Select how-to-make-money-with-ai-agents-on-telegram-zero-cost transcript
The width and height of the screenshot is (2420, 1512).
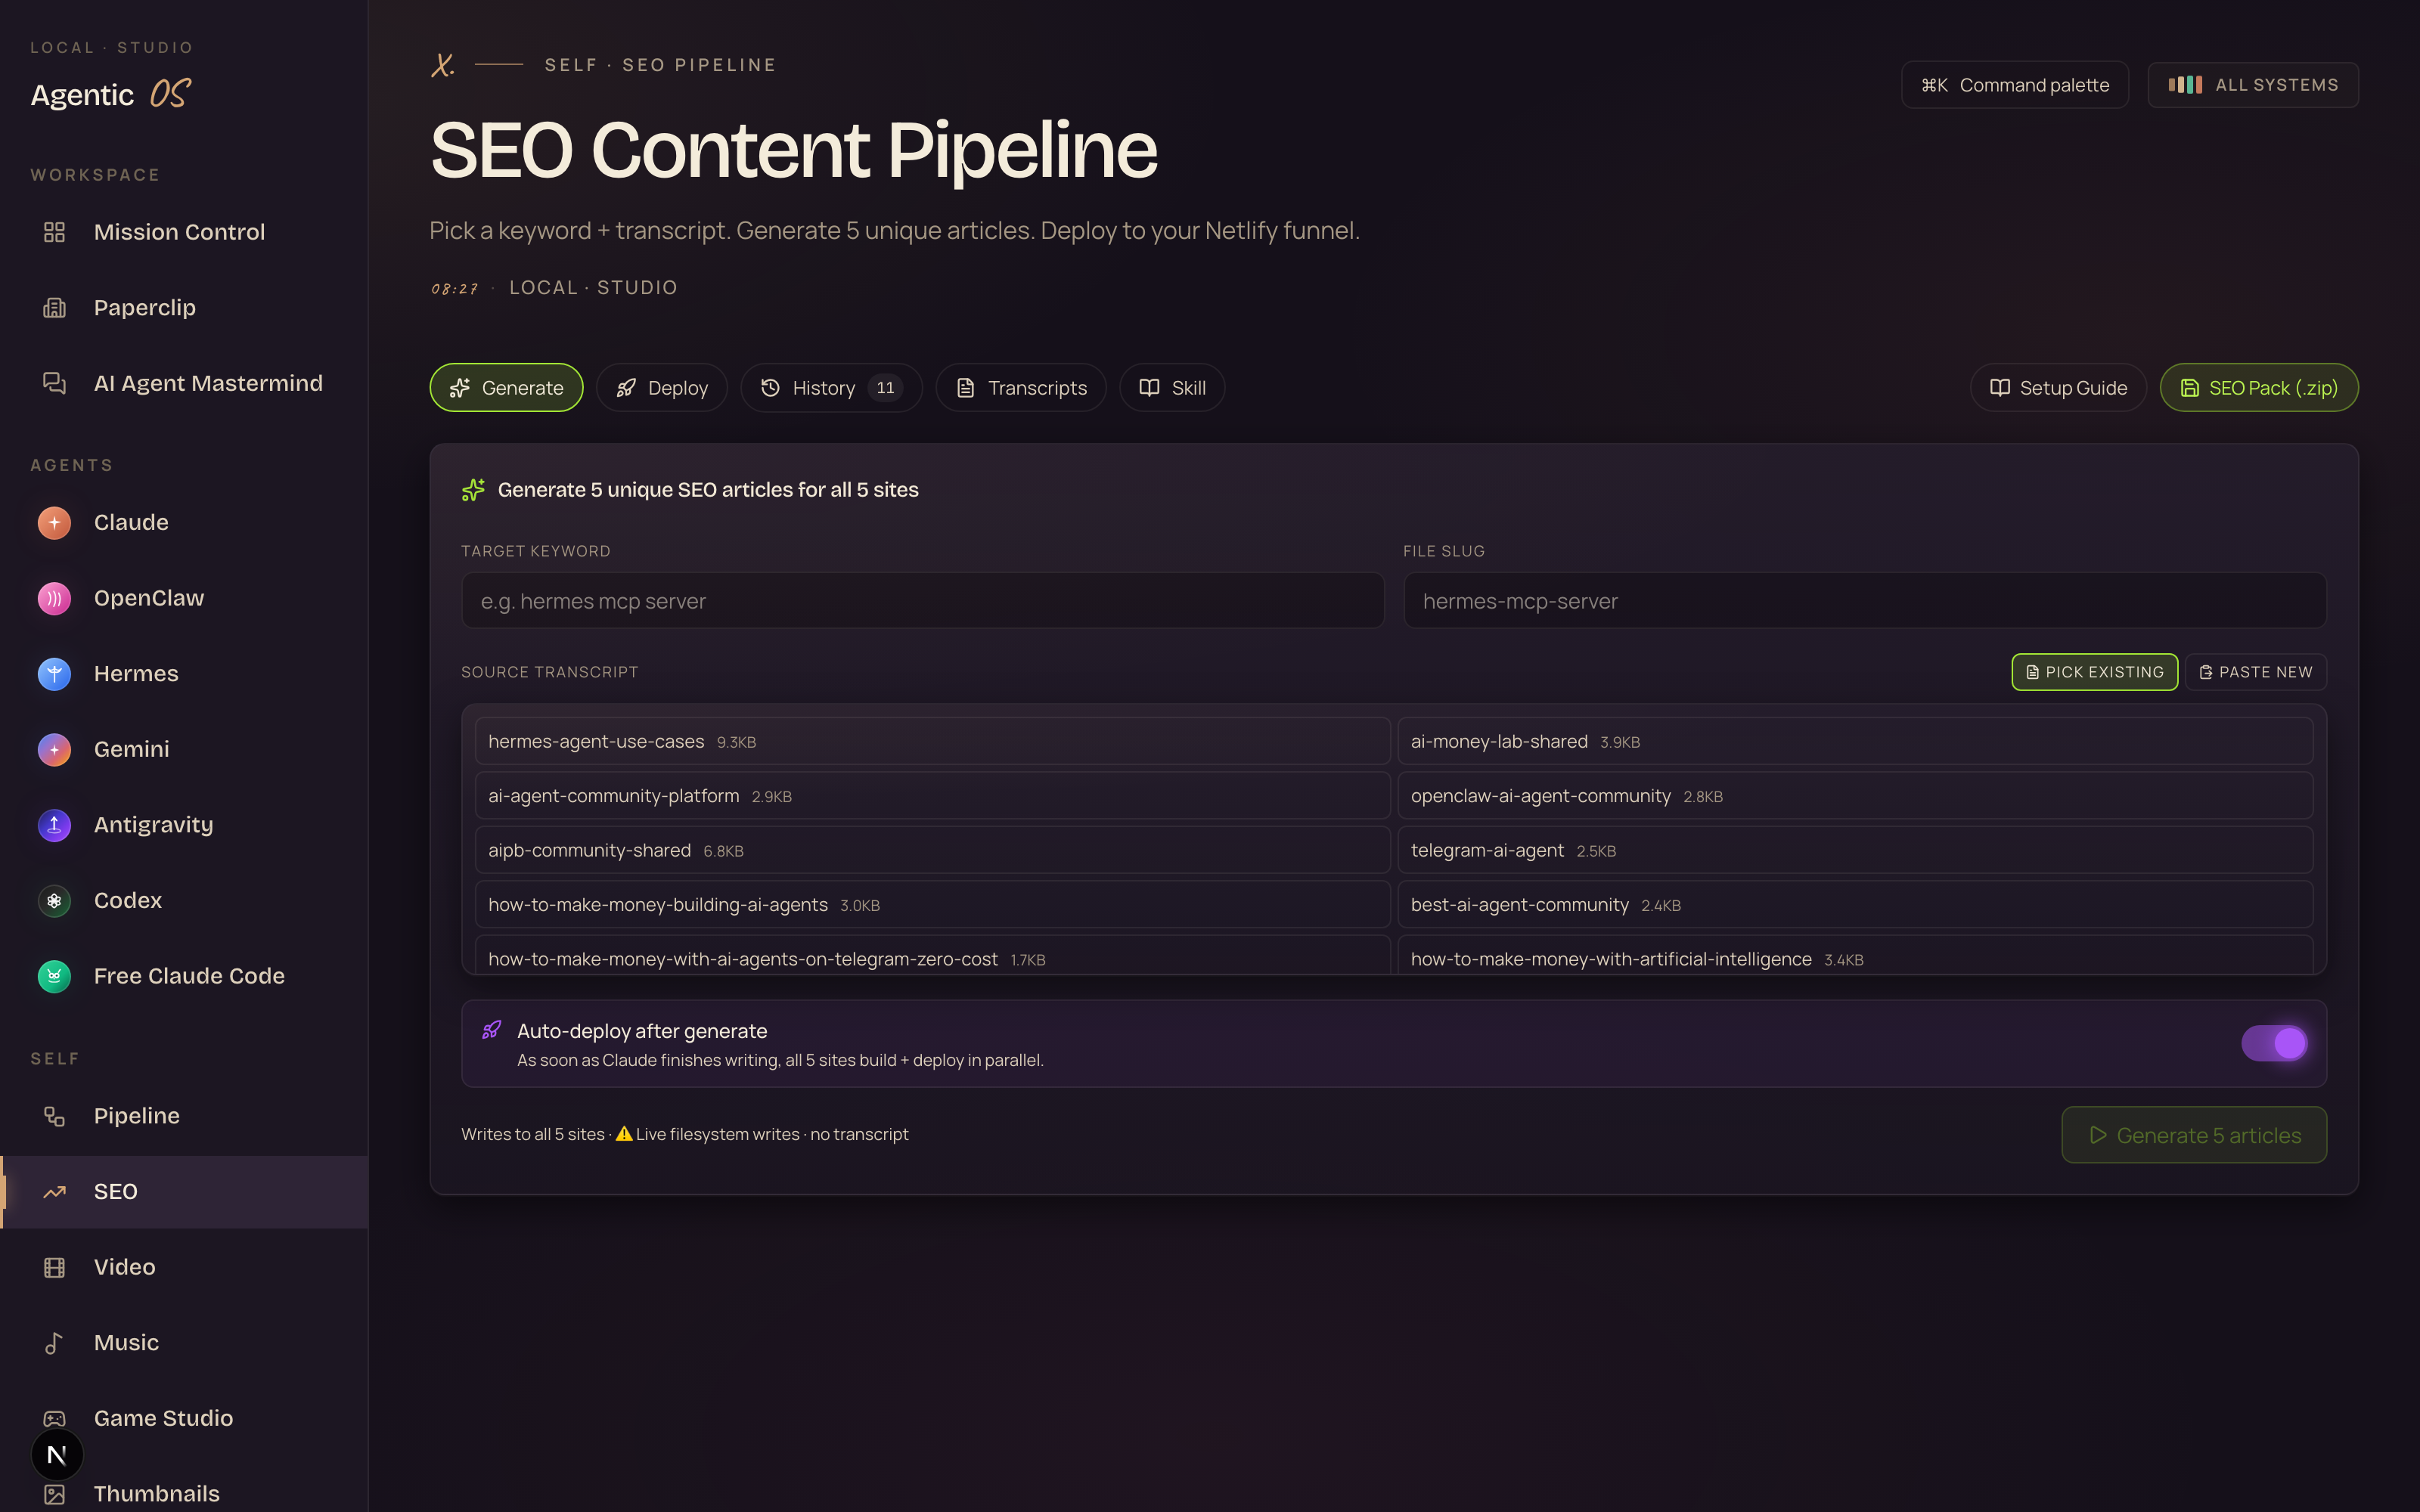[x=932, y=955]
